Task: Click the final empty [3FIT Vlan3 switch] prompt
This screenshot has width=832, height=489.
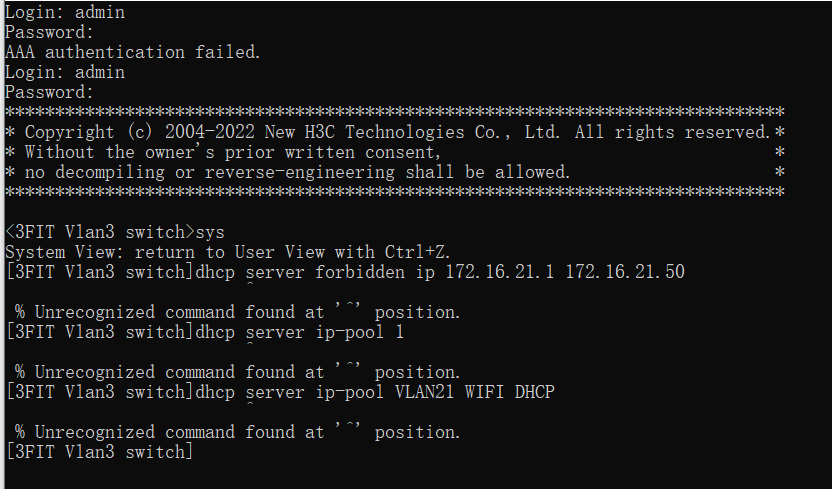Action: click(98, 452)
